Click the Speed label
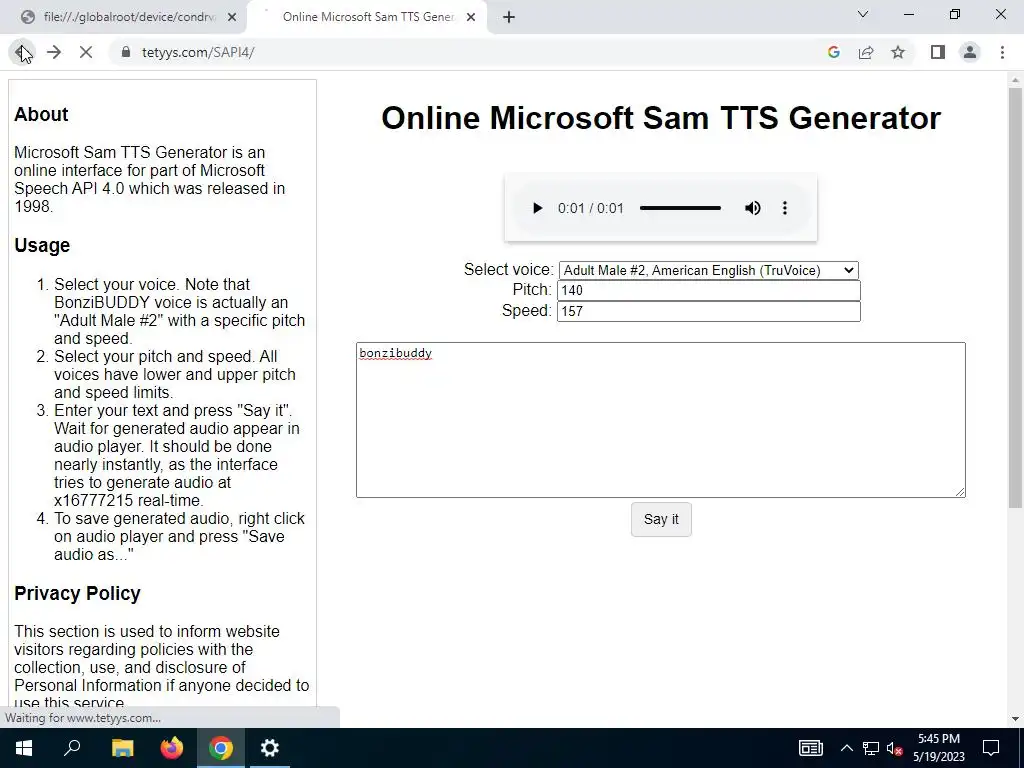Viewport: 1024px width, 768px height. [527, 311]
